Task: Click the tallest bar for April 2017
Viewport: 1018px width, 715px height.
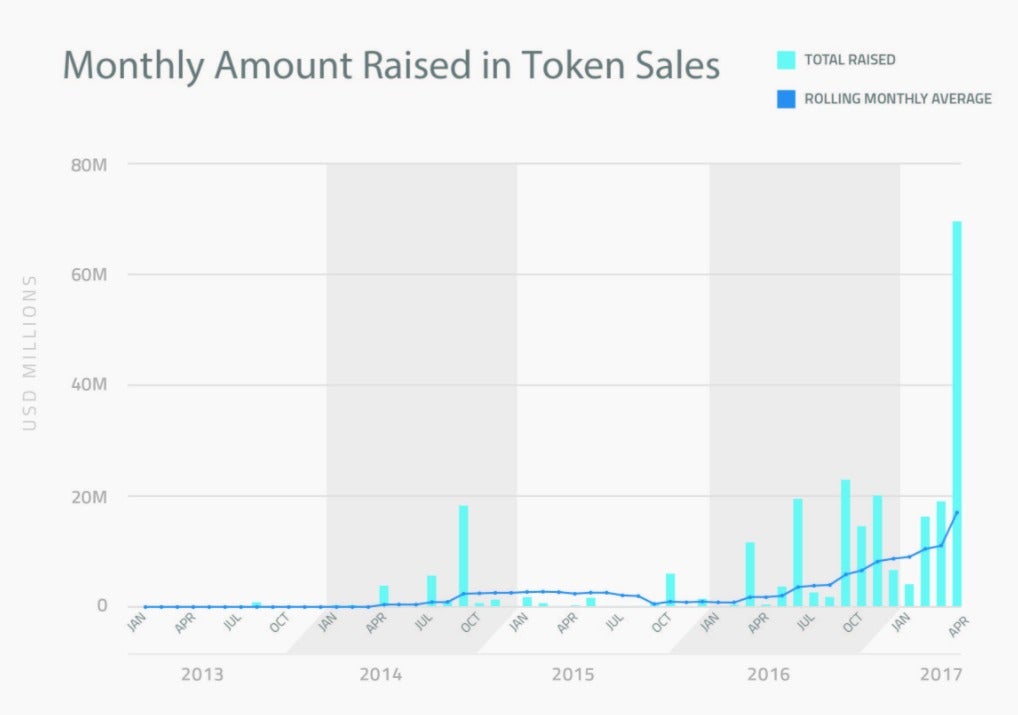Action: coord(956,414)
